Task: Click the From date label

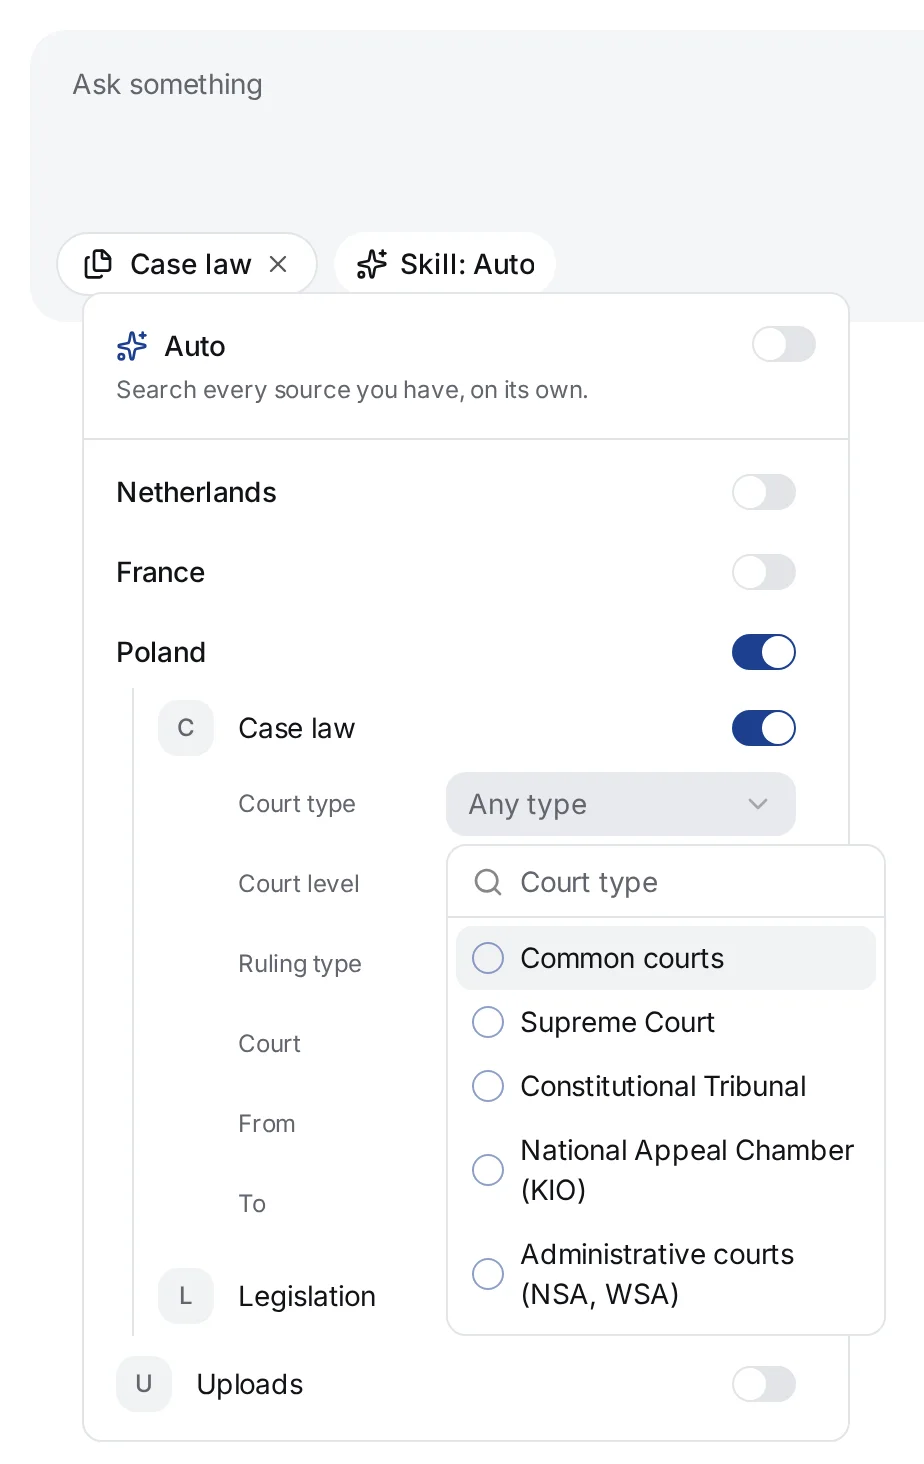Action: click(x=267, y=1124)
